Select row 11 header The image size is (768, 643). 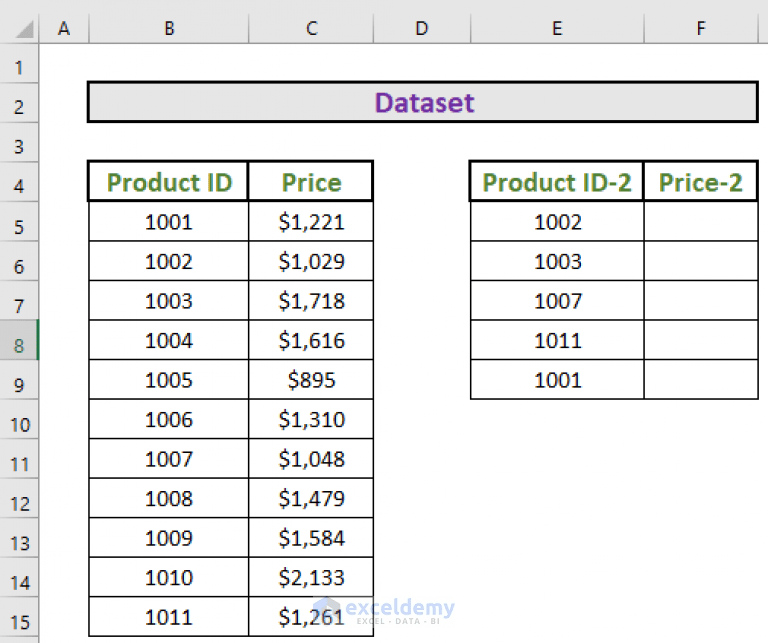(x=19, y=459)
